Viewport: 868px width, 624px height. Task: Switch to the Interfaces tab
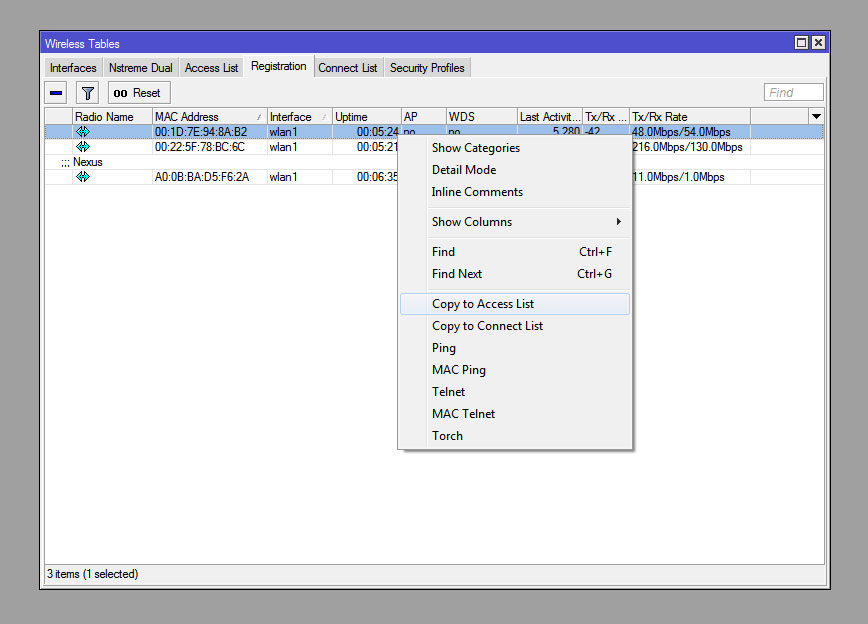[x=73, y=68]
